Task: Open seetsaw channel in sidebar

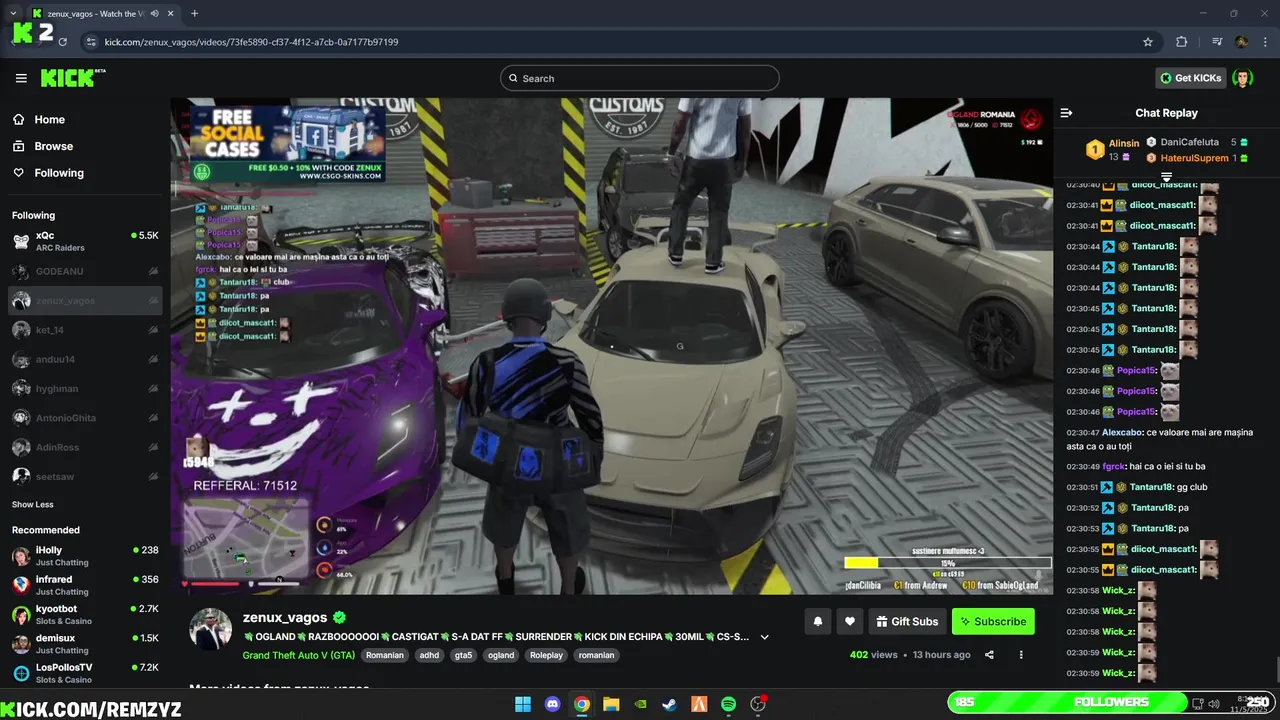Action: (x=85, y=476)
